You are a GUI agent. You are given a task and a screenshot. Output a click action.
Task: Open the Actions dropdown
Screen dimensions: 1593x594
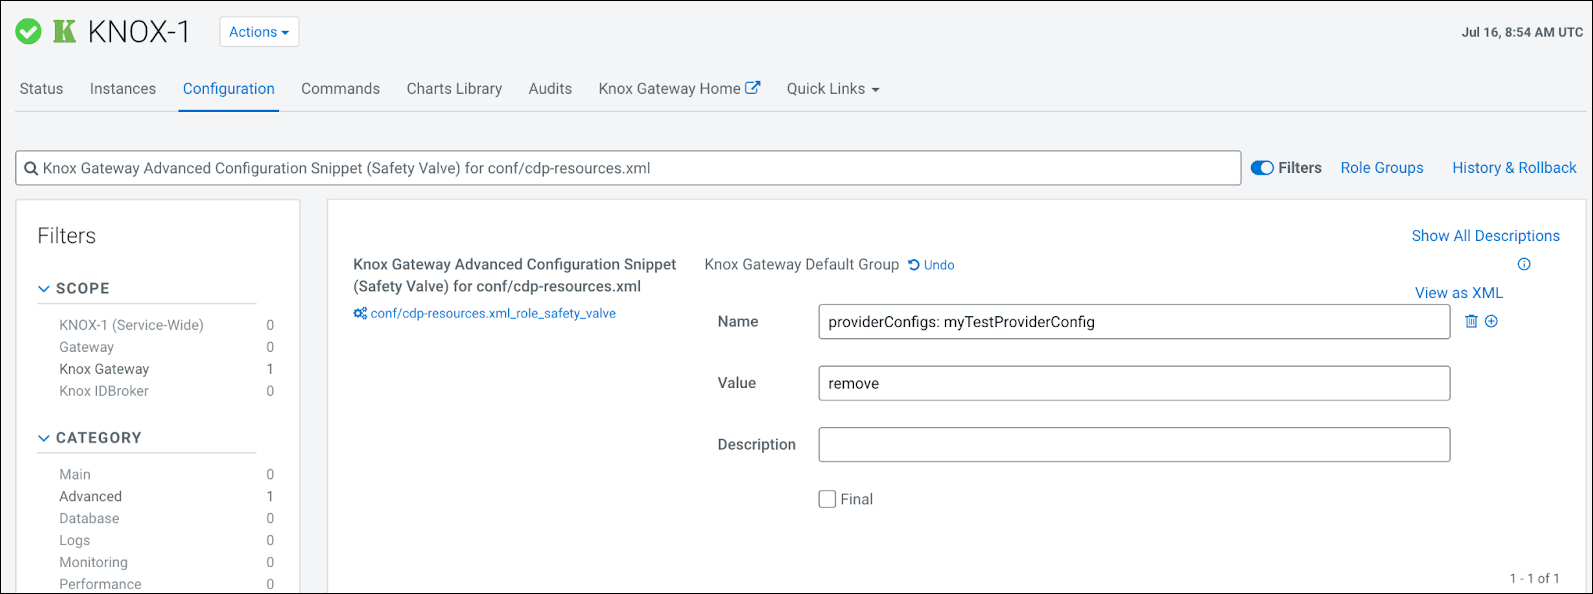coord(259,32)
